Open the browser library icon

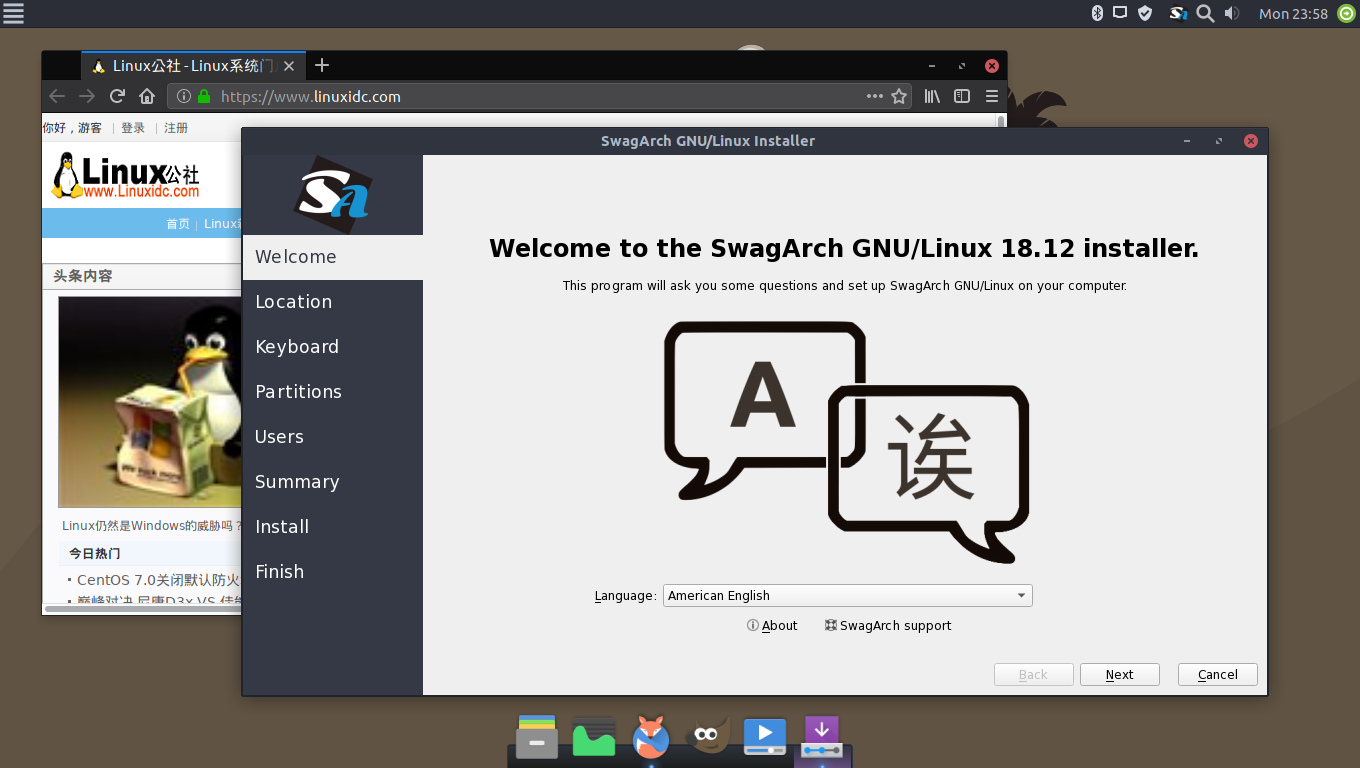(932, 96)
